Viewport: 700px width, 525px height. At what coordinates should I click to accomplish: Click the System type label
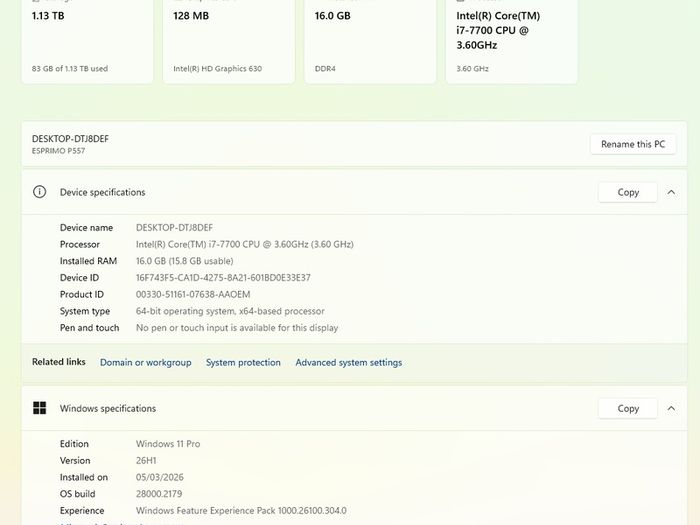85,311
